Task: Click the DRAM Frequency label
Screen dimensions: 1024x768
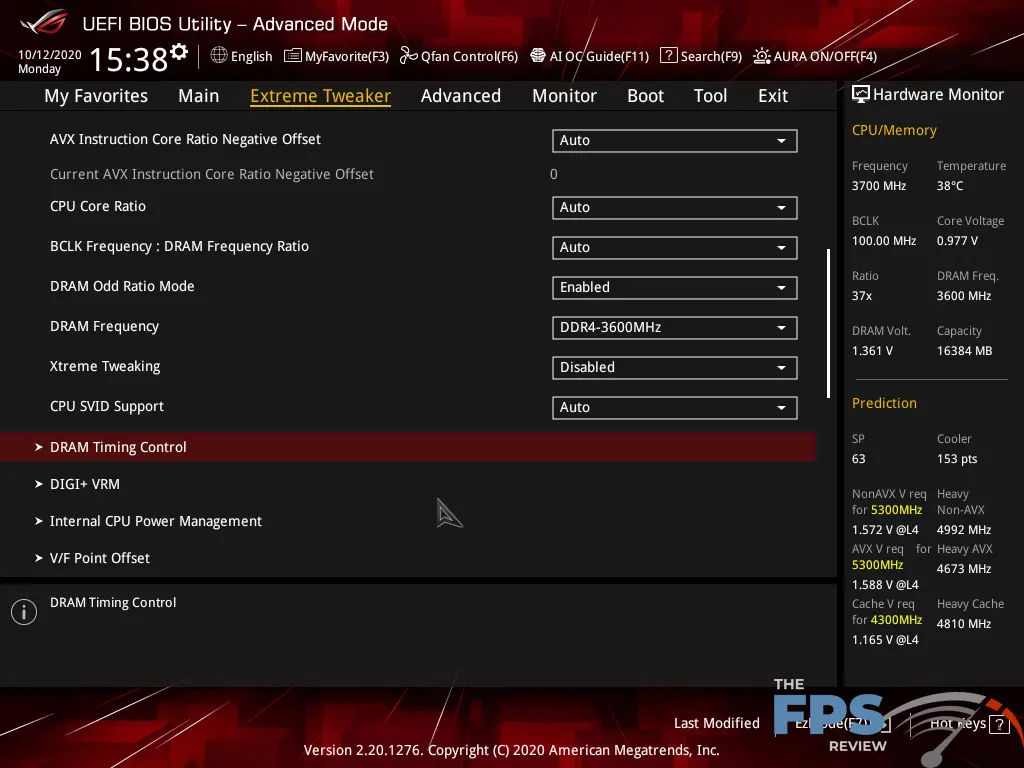Action: 104,327
